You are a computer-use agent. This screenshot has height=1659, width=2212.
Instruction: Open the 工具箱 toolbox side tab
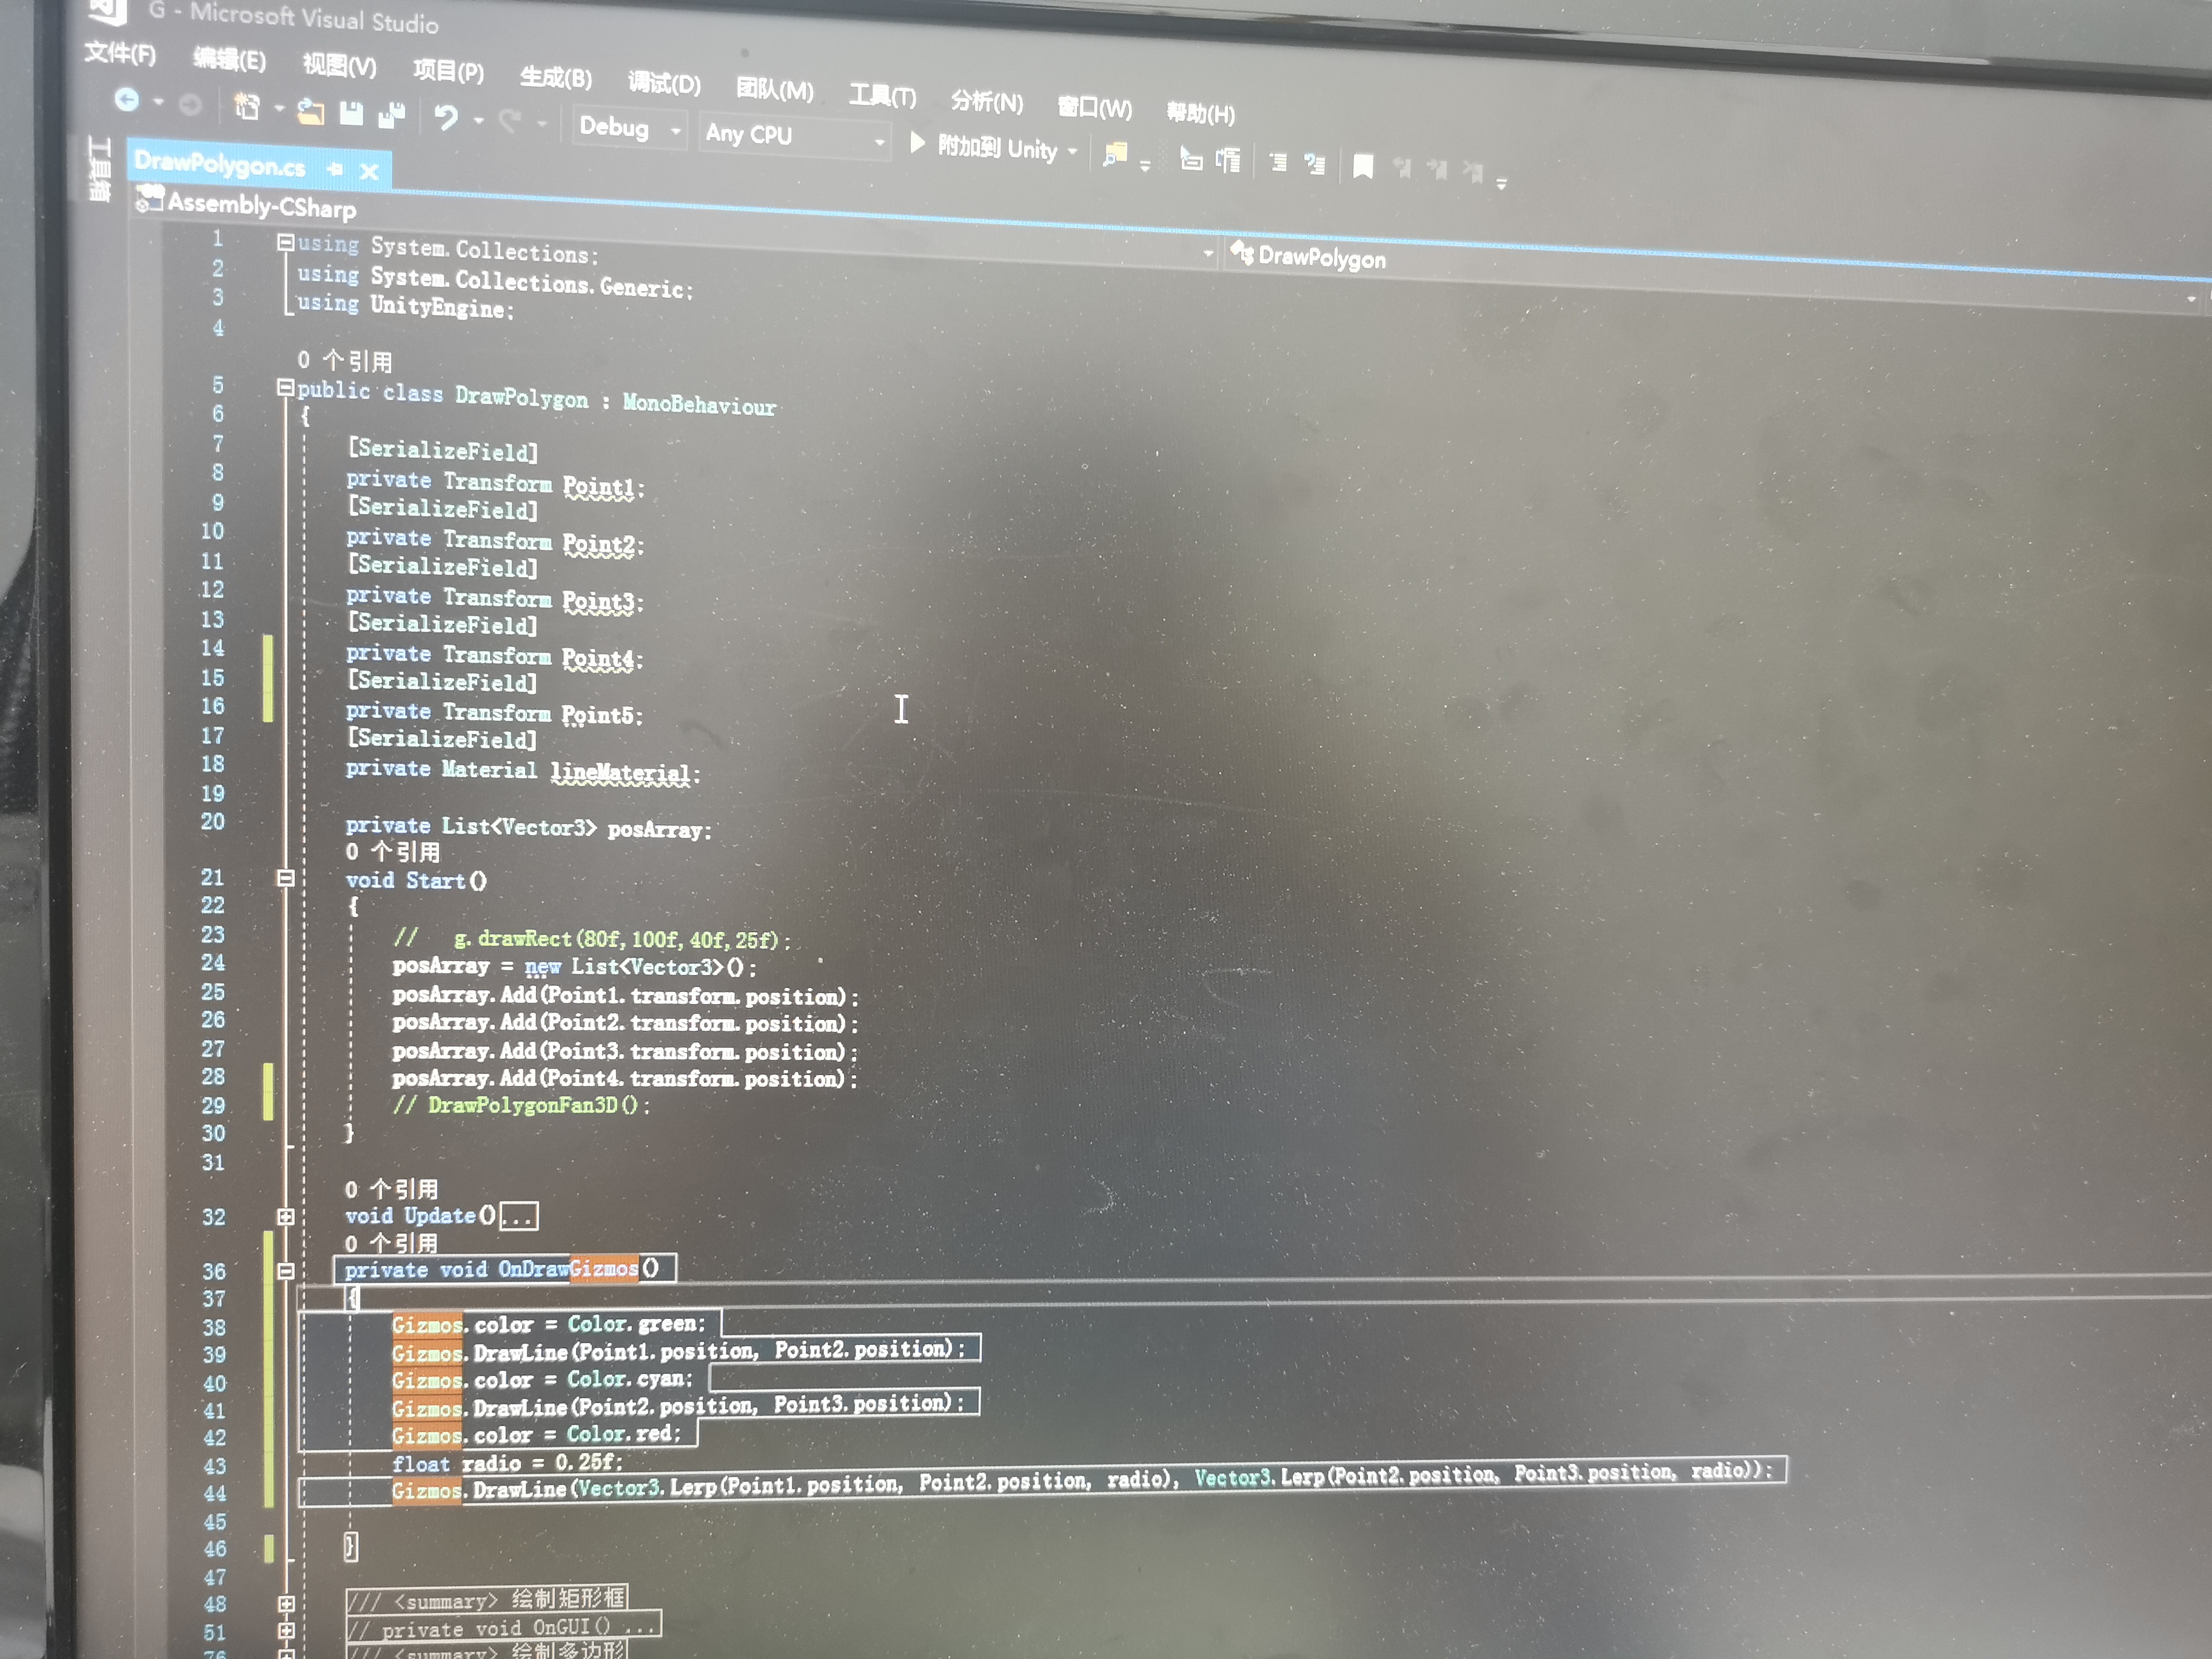[99, 167]
